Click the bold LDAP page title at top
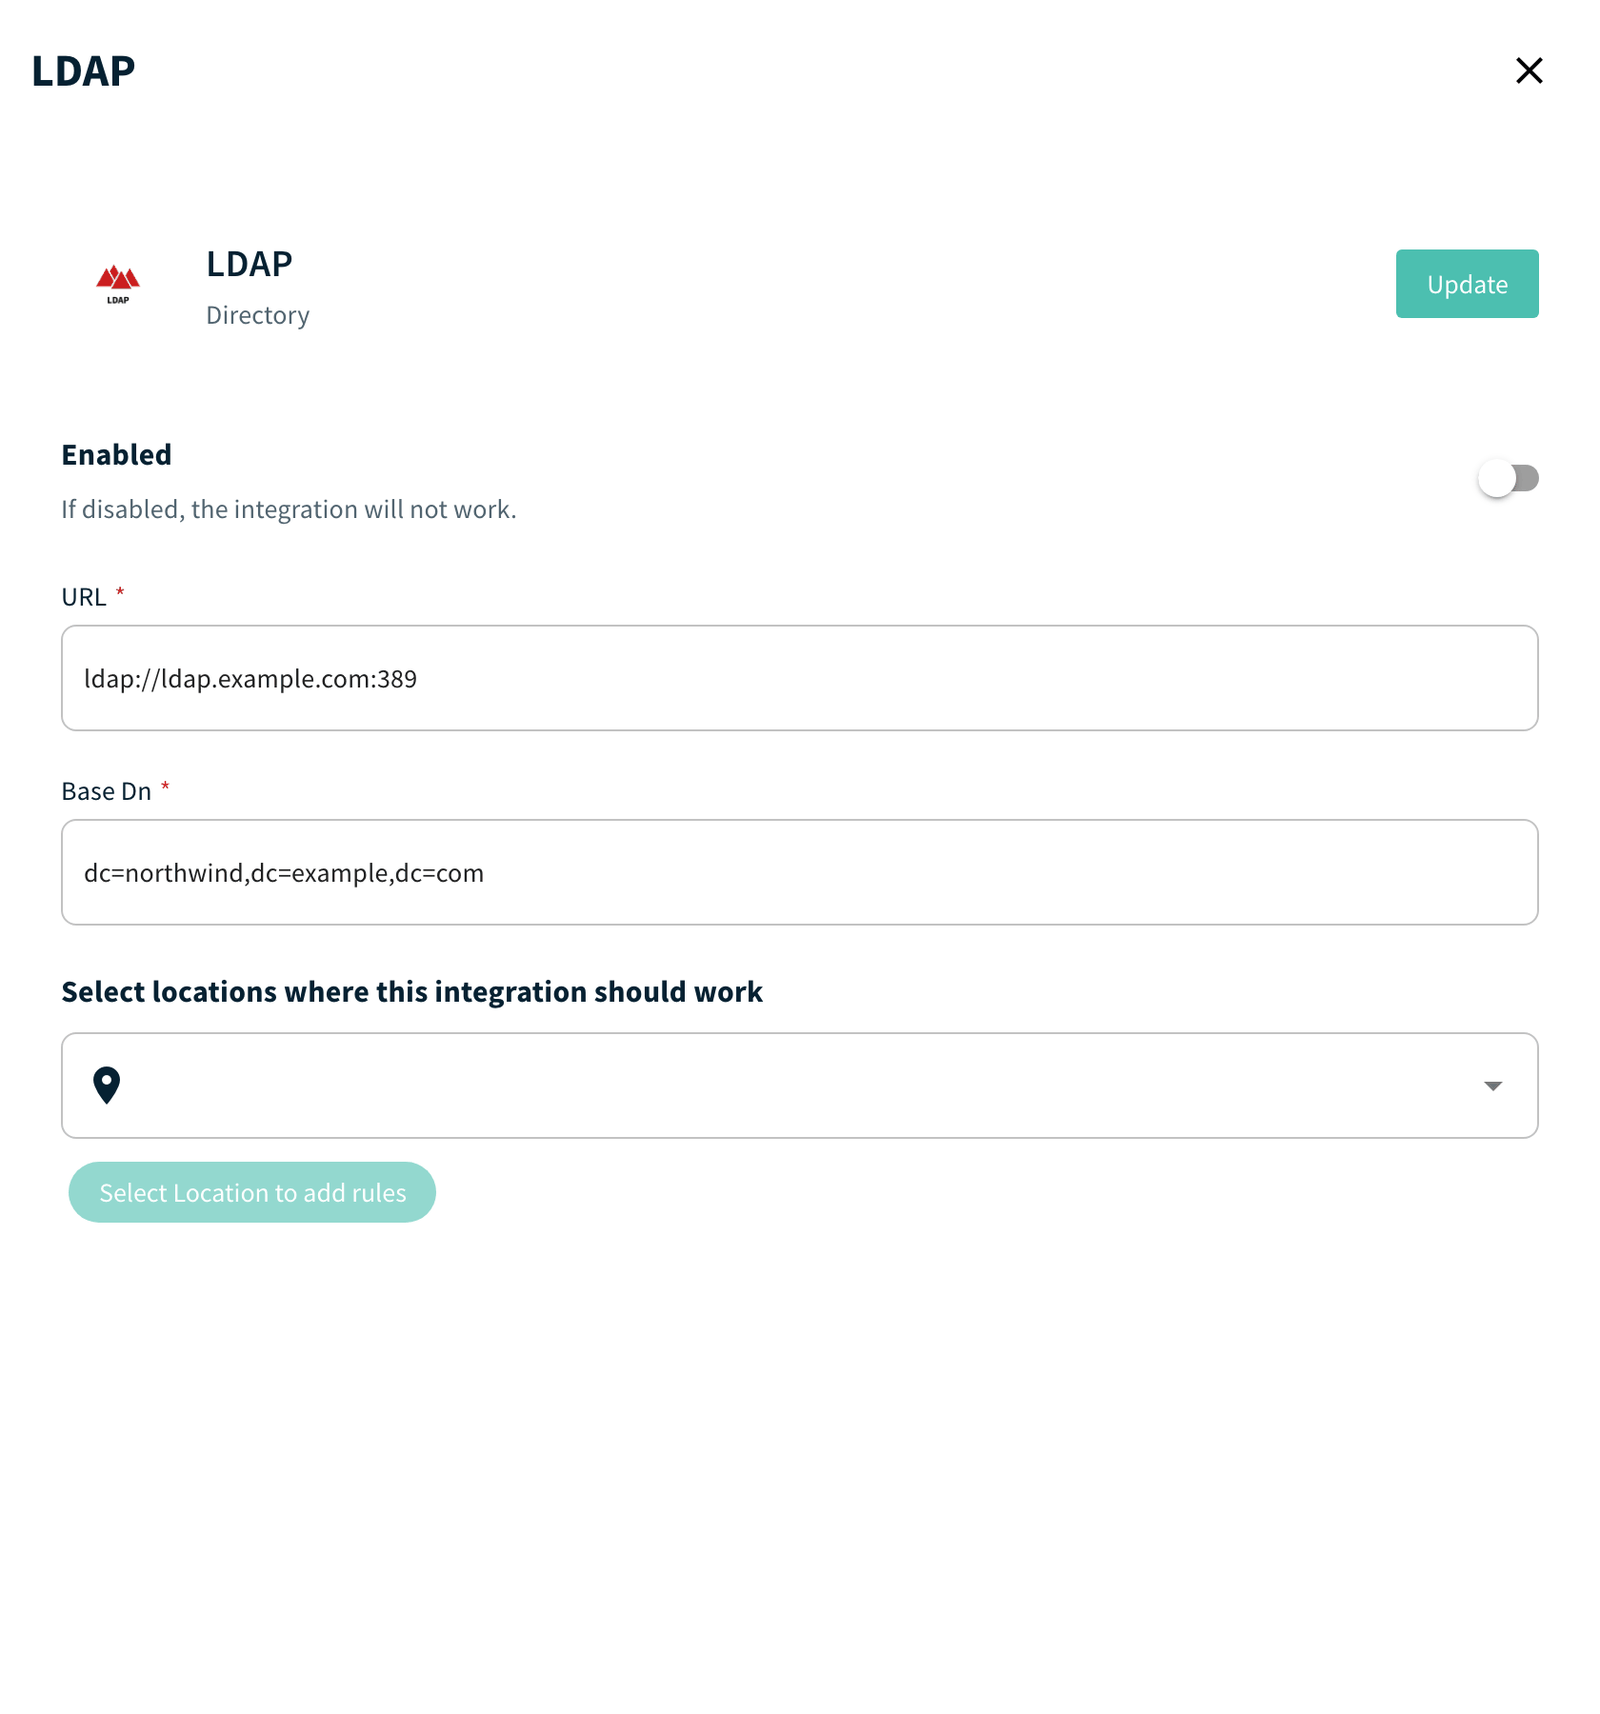This screenshot has height=1714, width=1600. [x=83, y=71]
